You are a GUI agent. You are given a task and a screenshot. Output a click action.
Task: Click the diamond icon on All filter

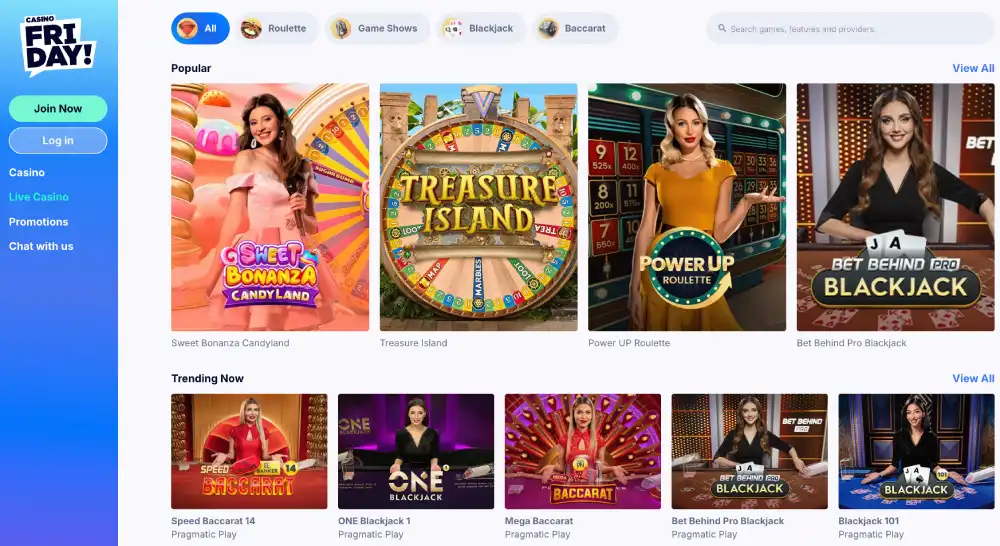point(188,28)
